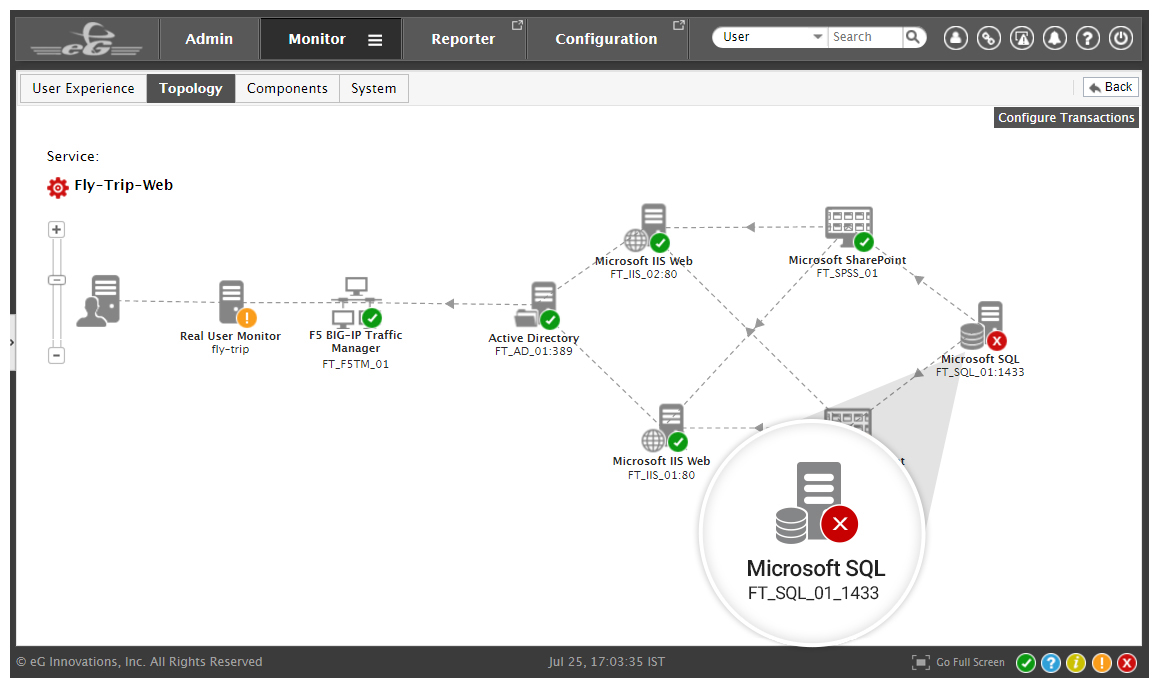Open the Reporter module
This screenshot has height=688, width=1159.
click(463, 39)
